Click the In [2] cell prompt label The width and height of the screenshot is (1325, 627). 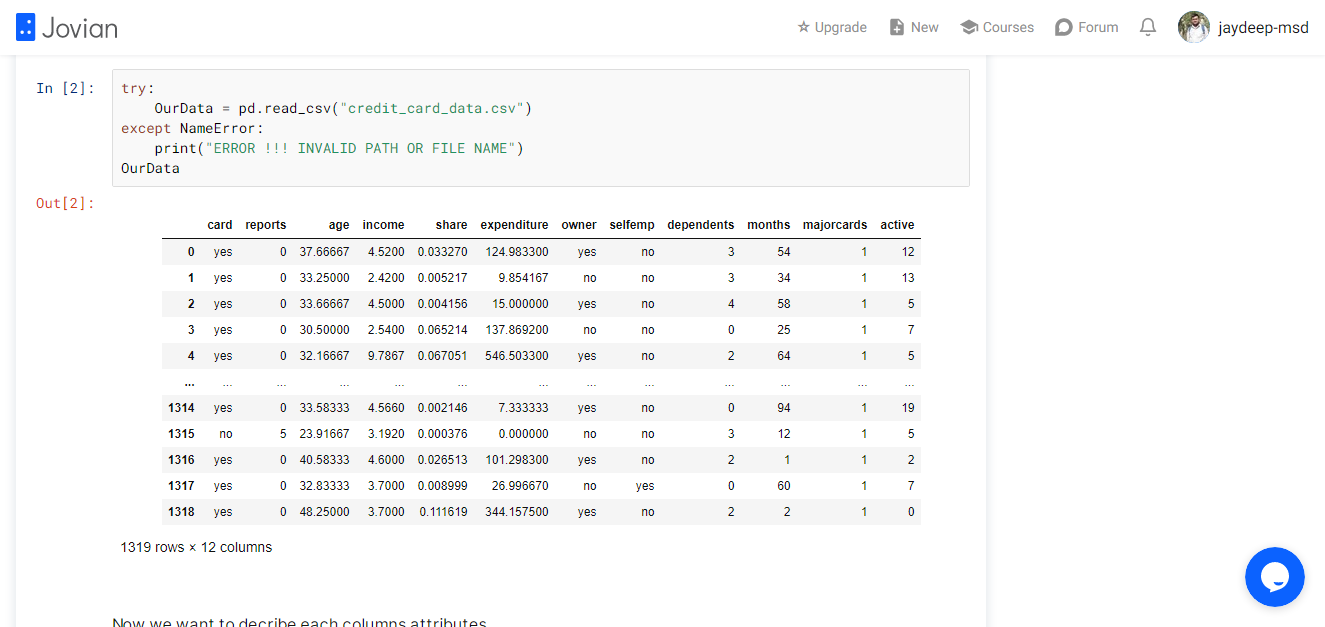click(65, 88)
